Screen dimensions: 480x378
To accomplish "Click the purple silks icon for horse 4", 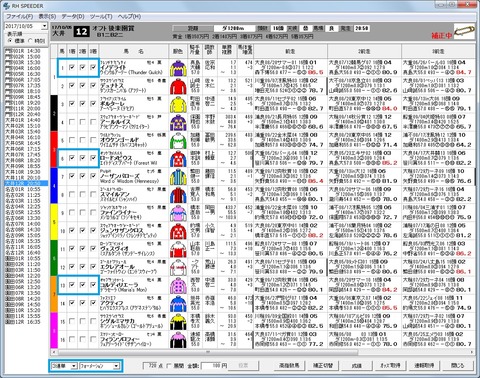I will pos(178,122).
